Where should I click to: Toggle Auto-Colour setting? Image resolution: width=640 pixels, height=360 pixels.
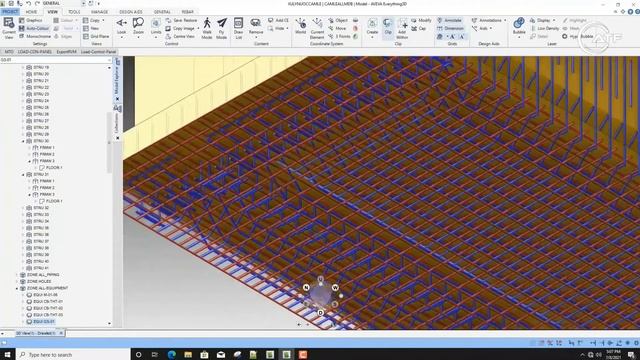(x=34, y=29)
